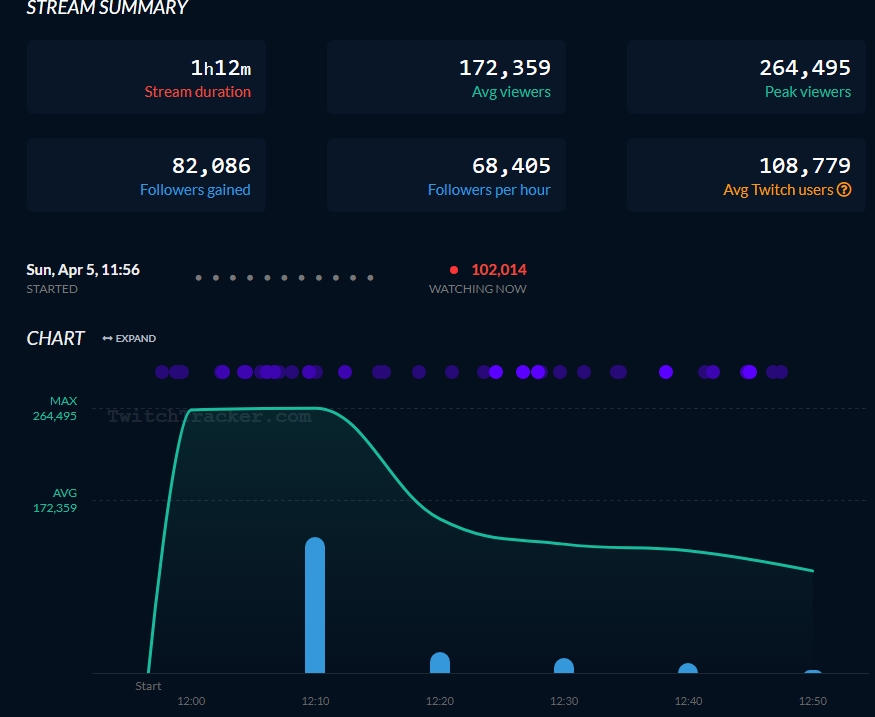Click the Sun, Apr 5, 11:56 start time
Viewport: 875px width, 717px height.
(x=83, y=270)
